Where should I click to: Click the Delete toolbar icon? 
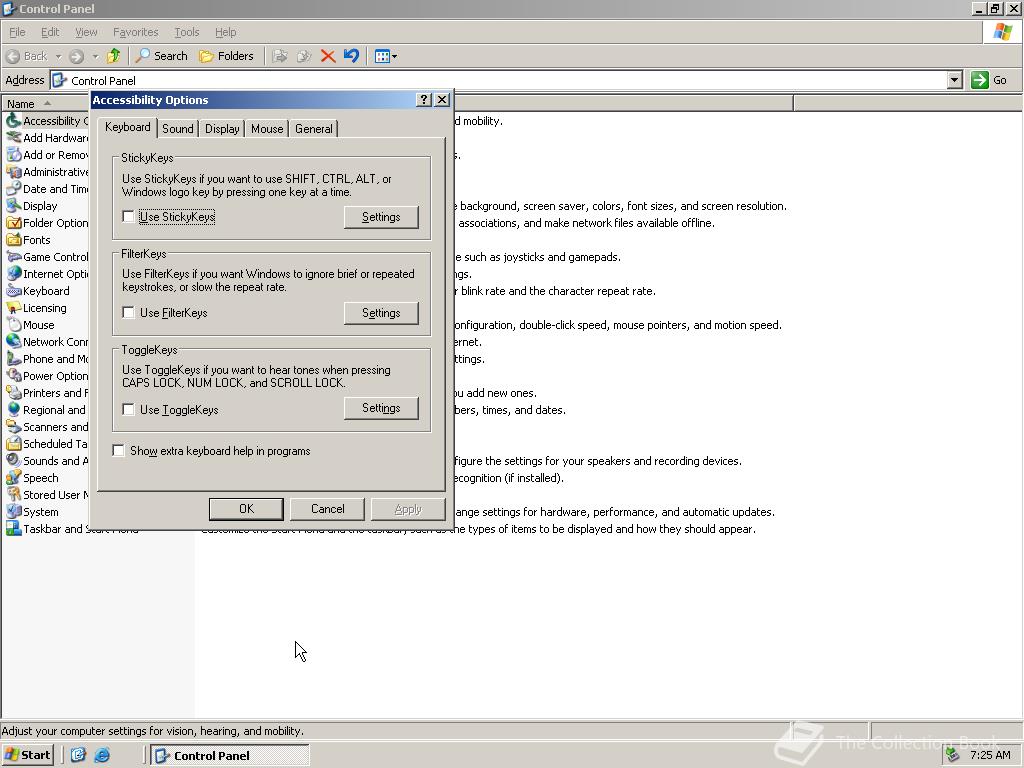click(328, 56)
